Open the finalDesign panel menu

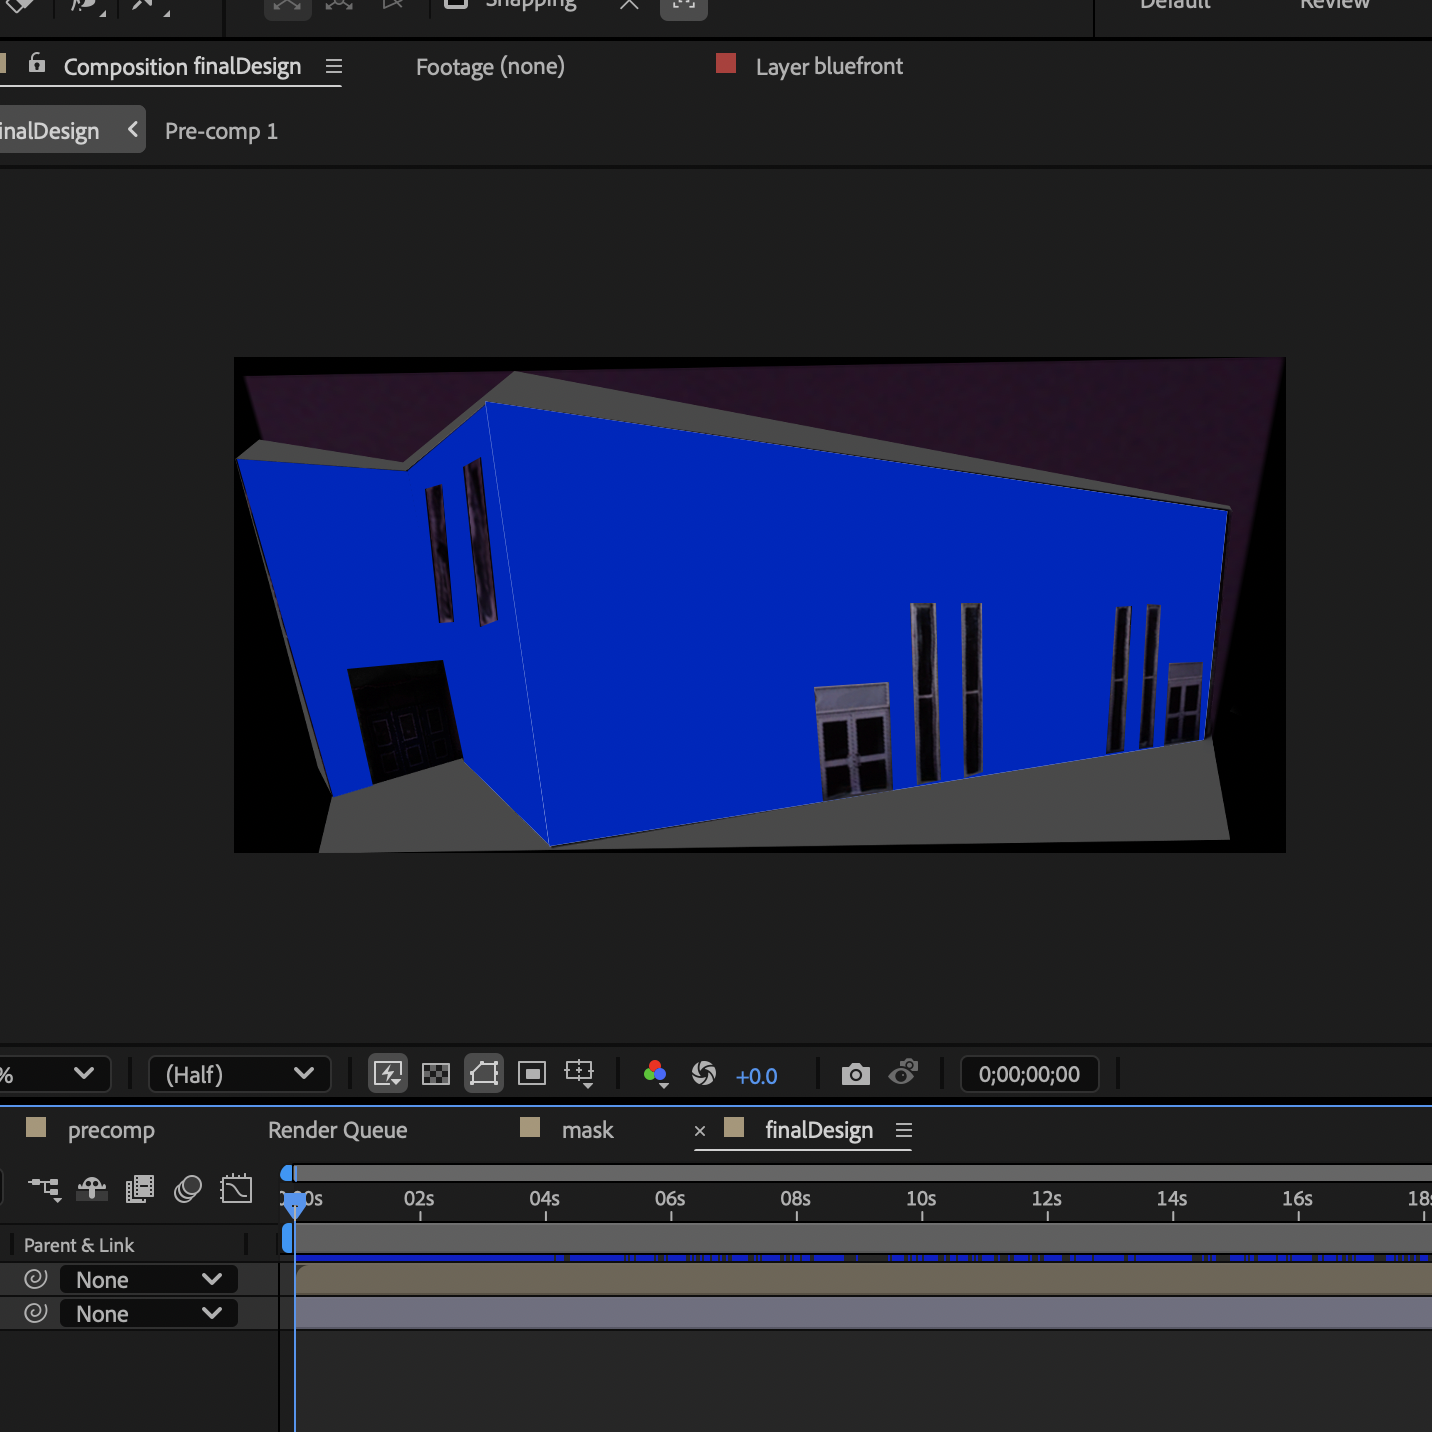click(x=905, y=1130)
